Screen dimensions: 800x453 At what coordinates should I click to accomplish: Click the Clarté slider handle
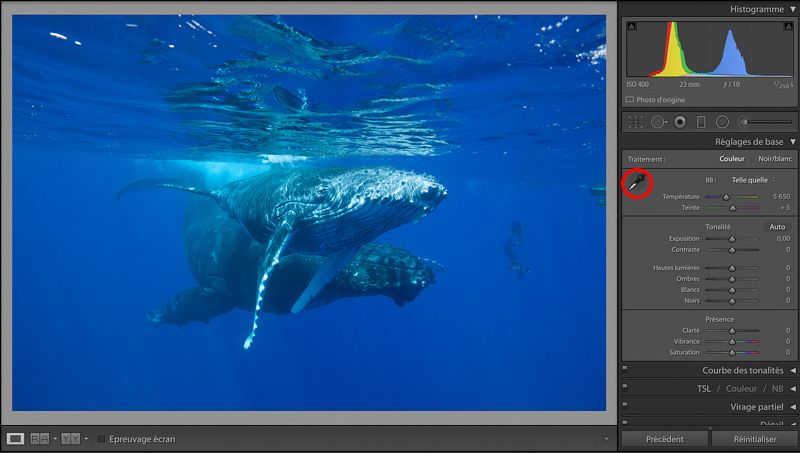(732, 331)
